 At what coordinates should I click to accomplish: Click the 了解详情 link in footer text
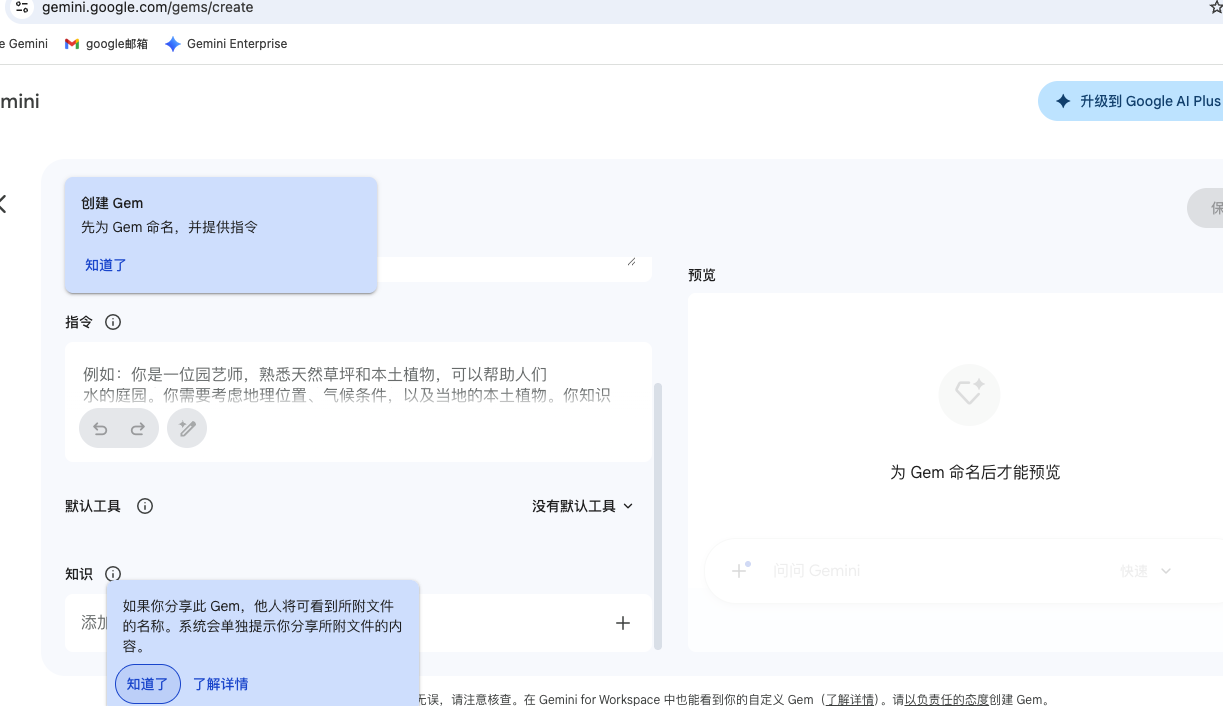click(850, 700)
